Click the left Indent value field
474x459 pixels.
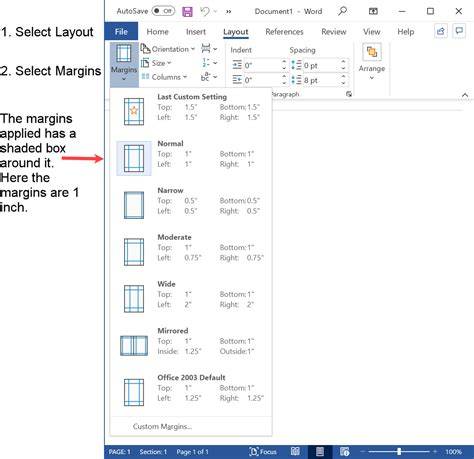[x=262, y=65]
